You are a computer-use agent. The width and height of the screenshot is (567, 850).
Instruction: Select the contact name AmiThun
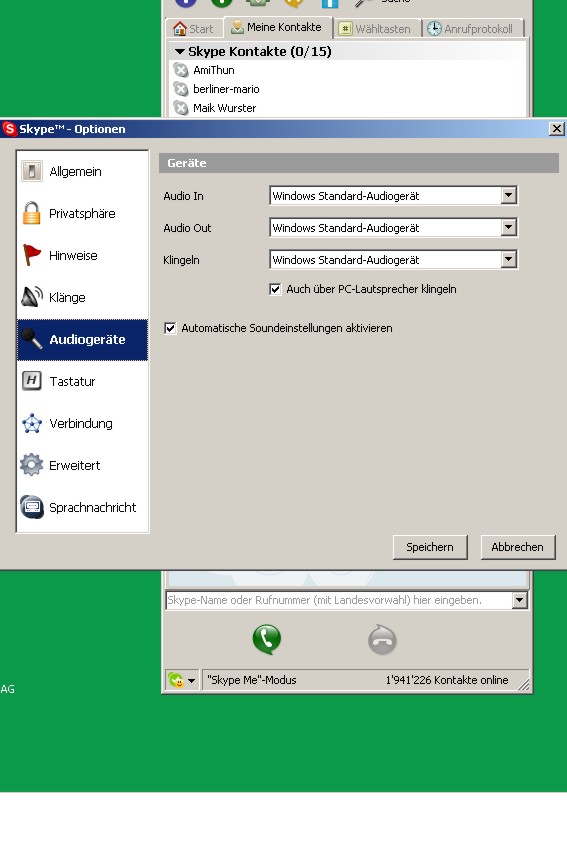(214, 70)
